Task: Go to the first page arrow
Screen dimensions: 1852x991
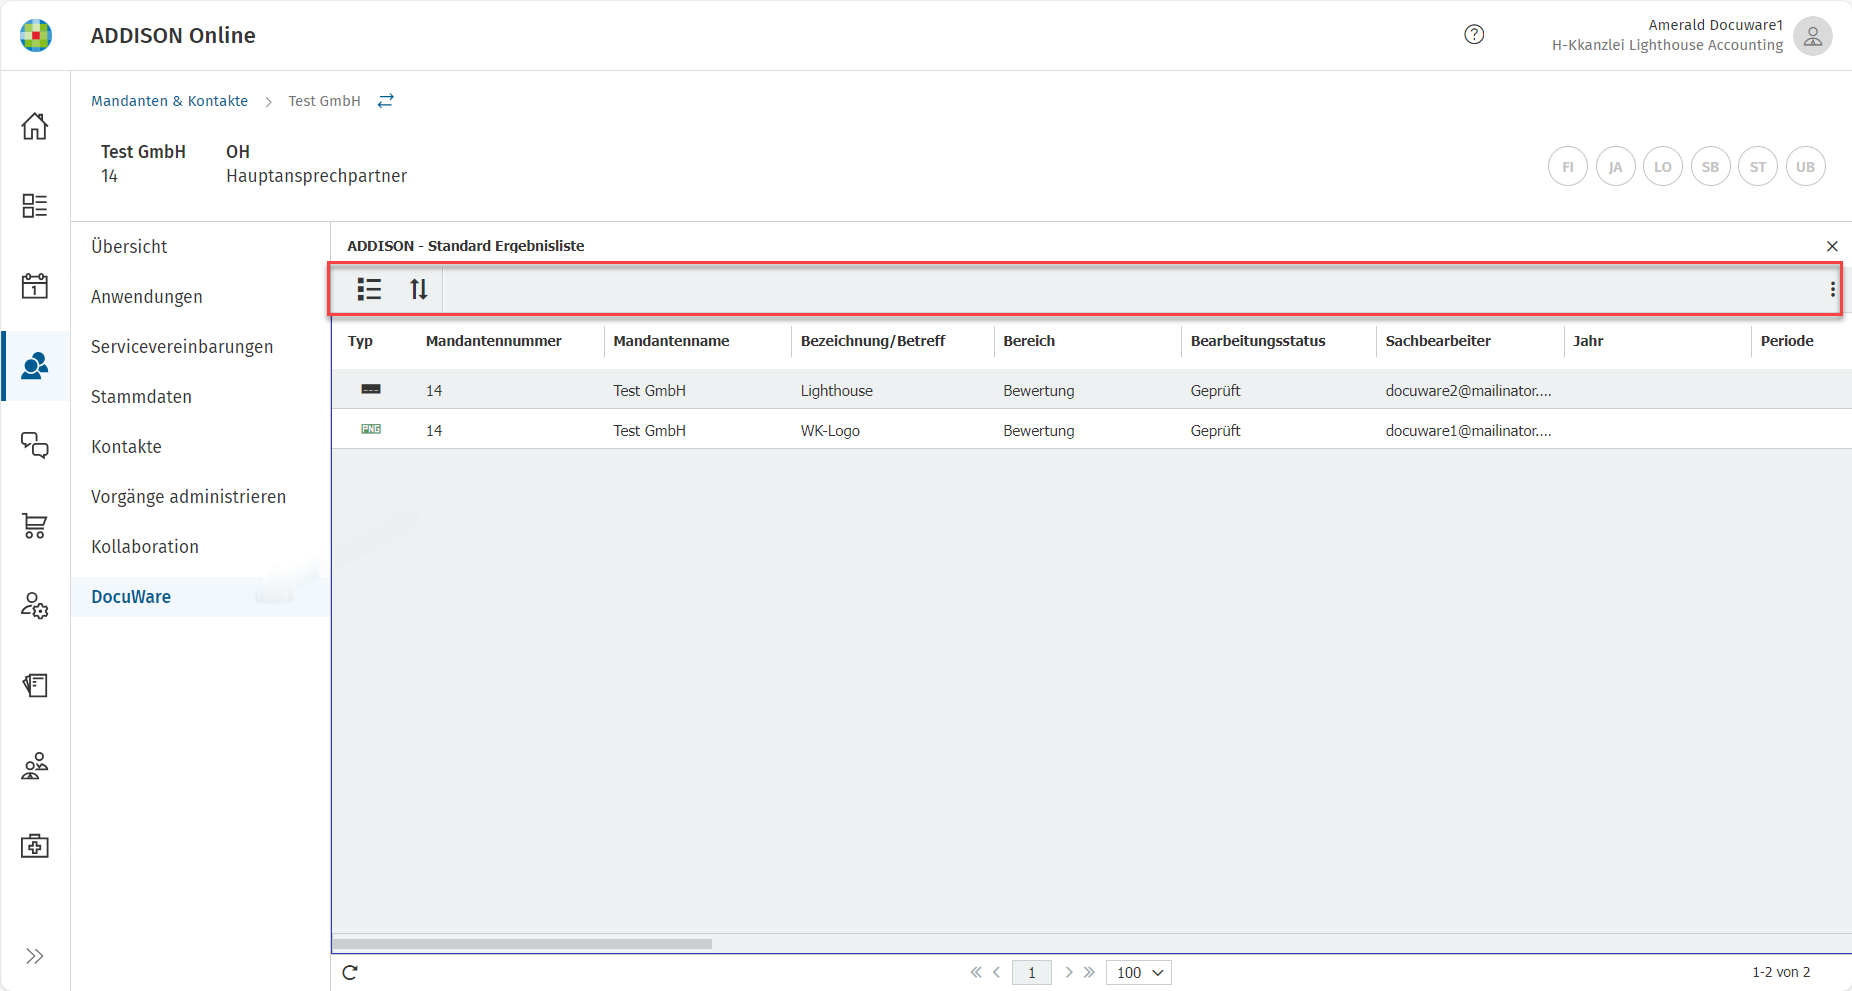Action: pyautogui.click(x=976, y=972)
